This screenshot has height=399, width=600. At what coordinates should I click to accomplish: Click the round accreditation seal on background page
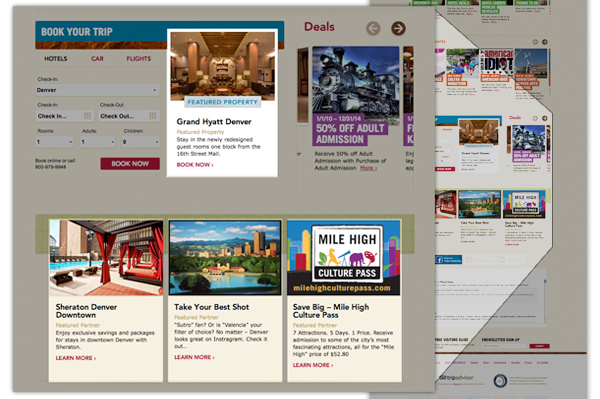(x=500, y=381)
